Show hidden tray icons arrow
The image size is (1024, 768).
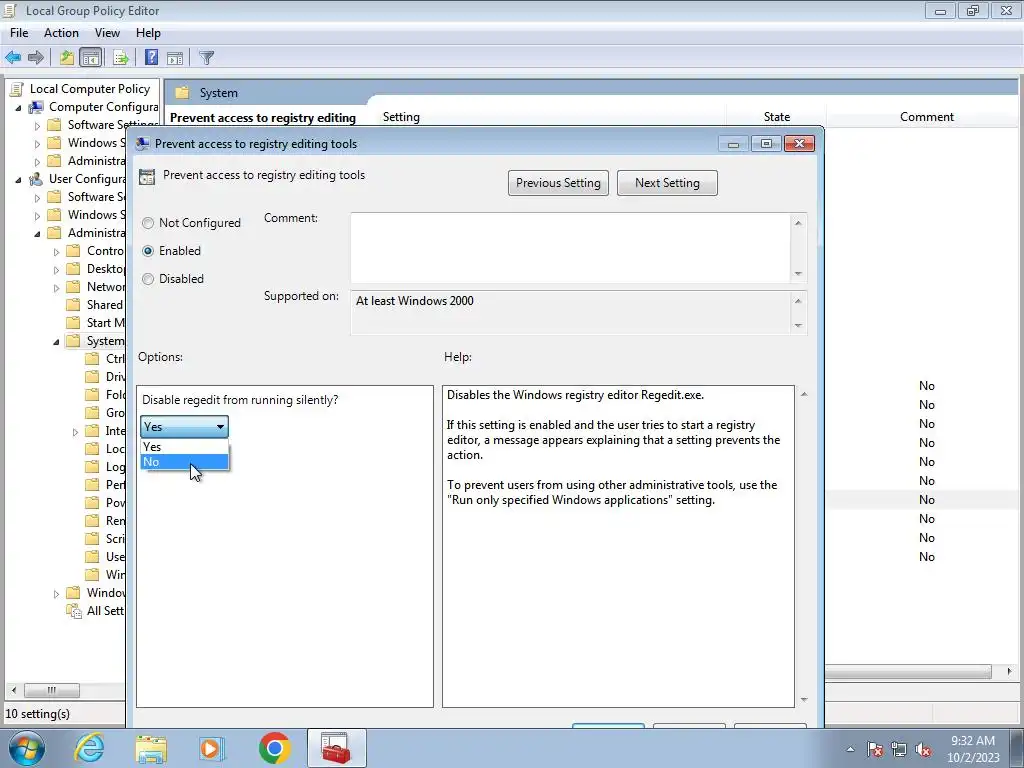tap(850, 749)
